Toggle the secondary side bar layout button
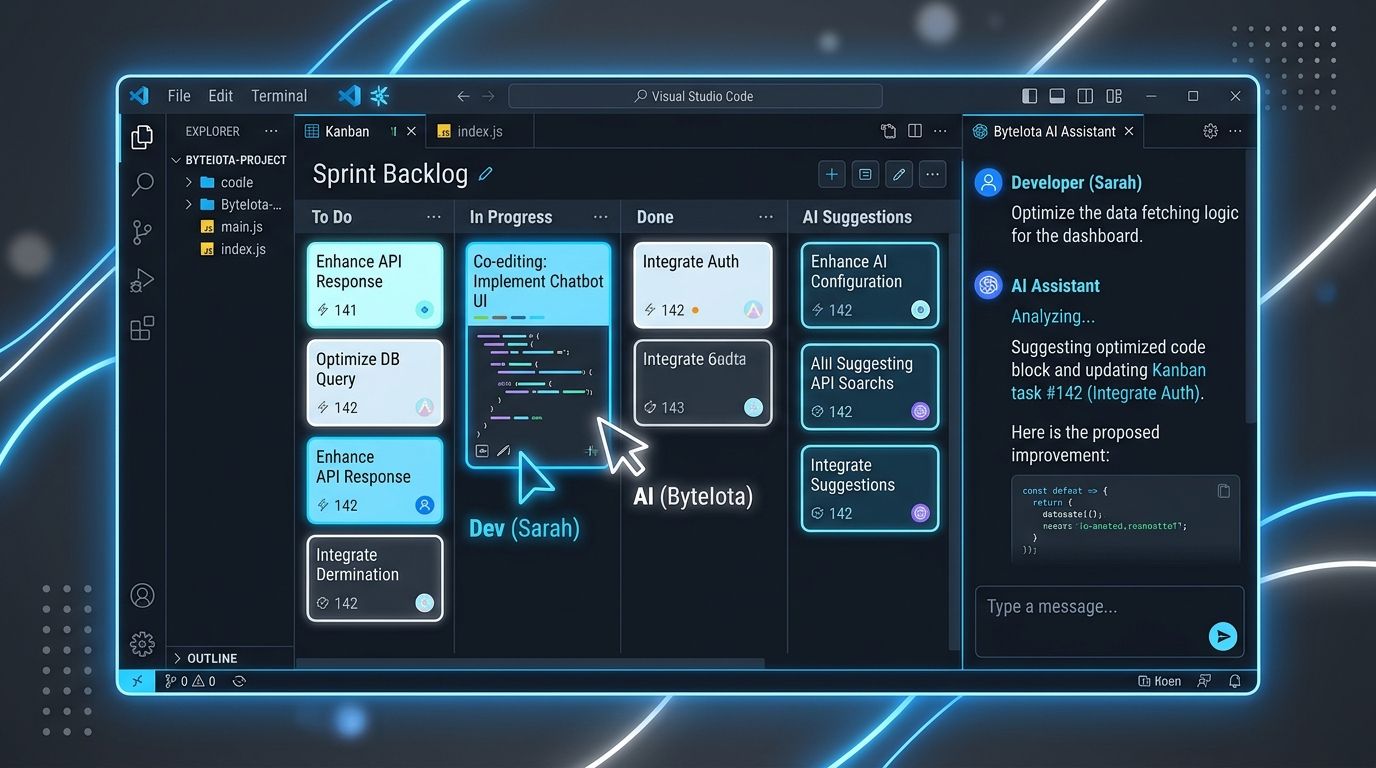This screenshot has height=768, width=1376. tap(1085, 96)
